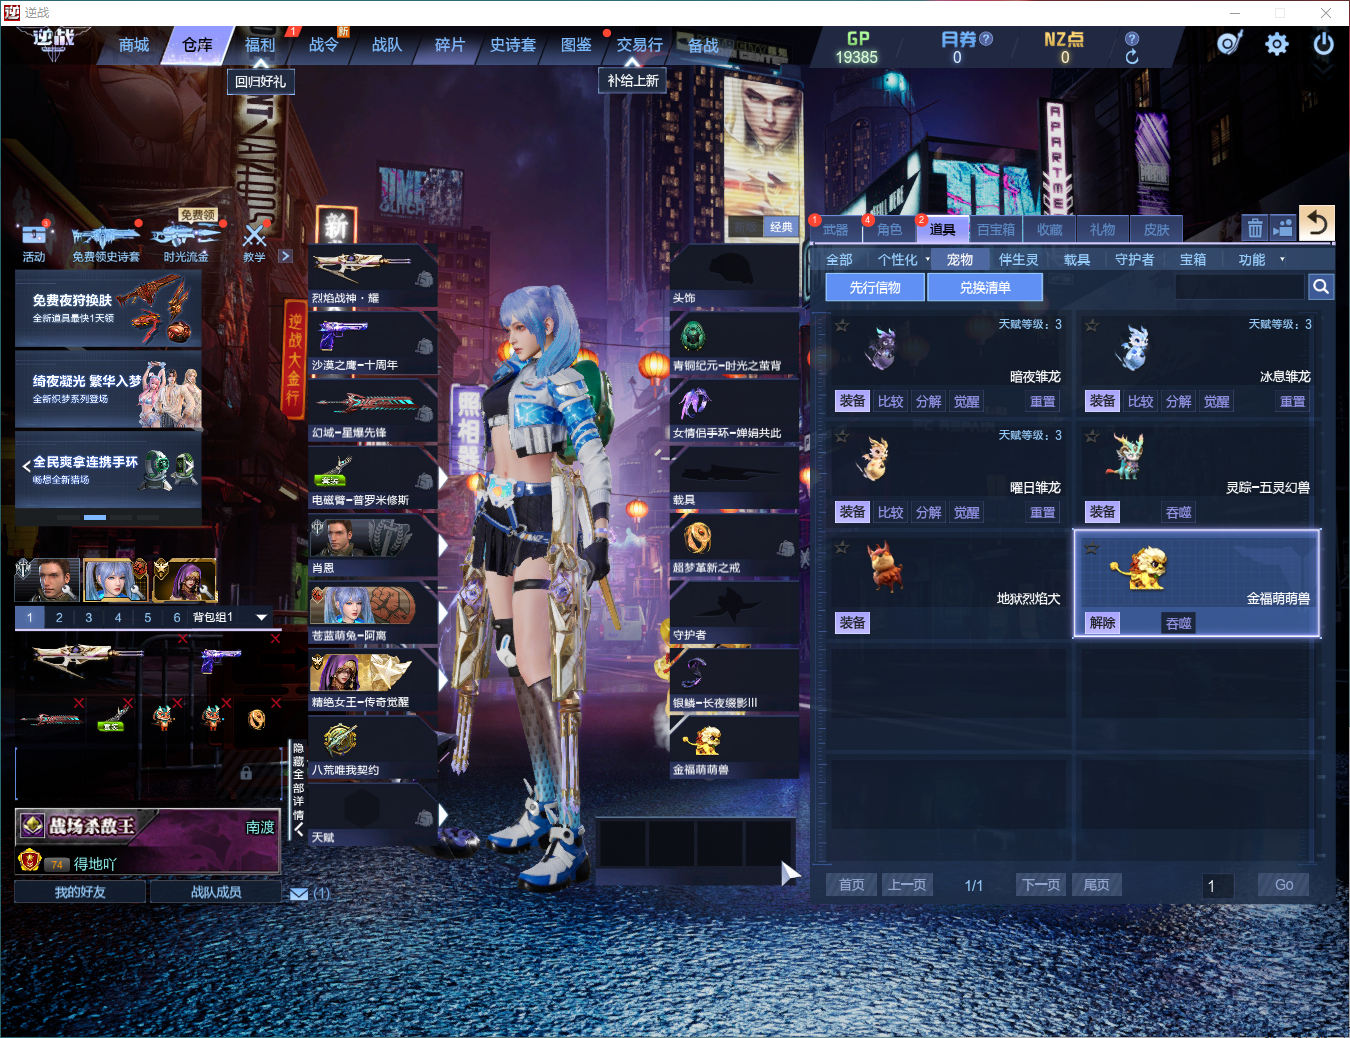Click the trash delete icon

point(1255,228)
